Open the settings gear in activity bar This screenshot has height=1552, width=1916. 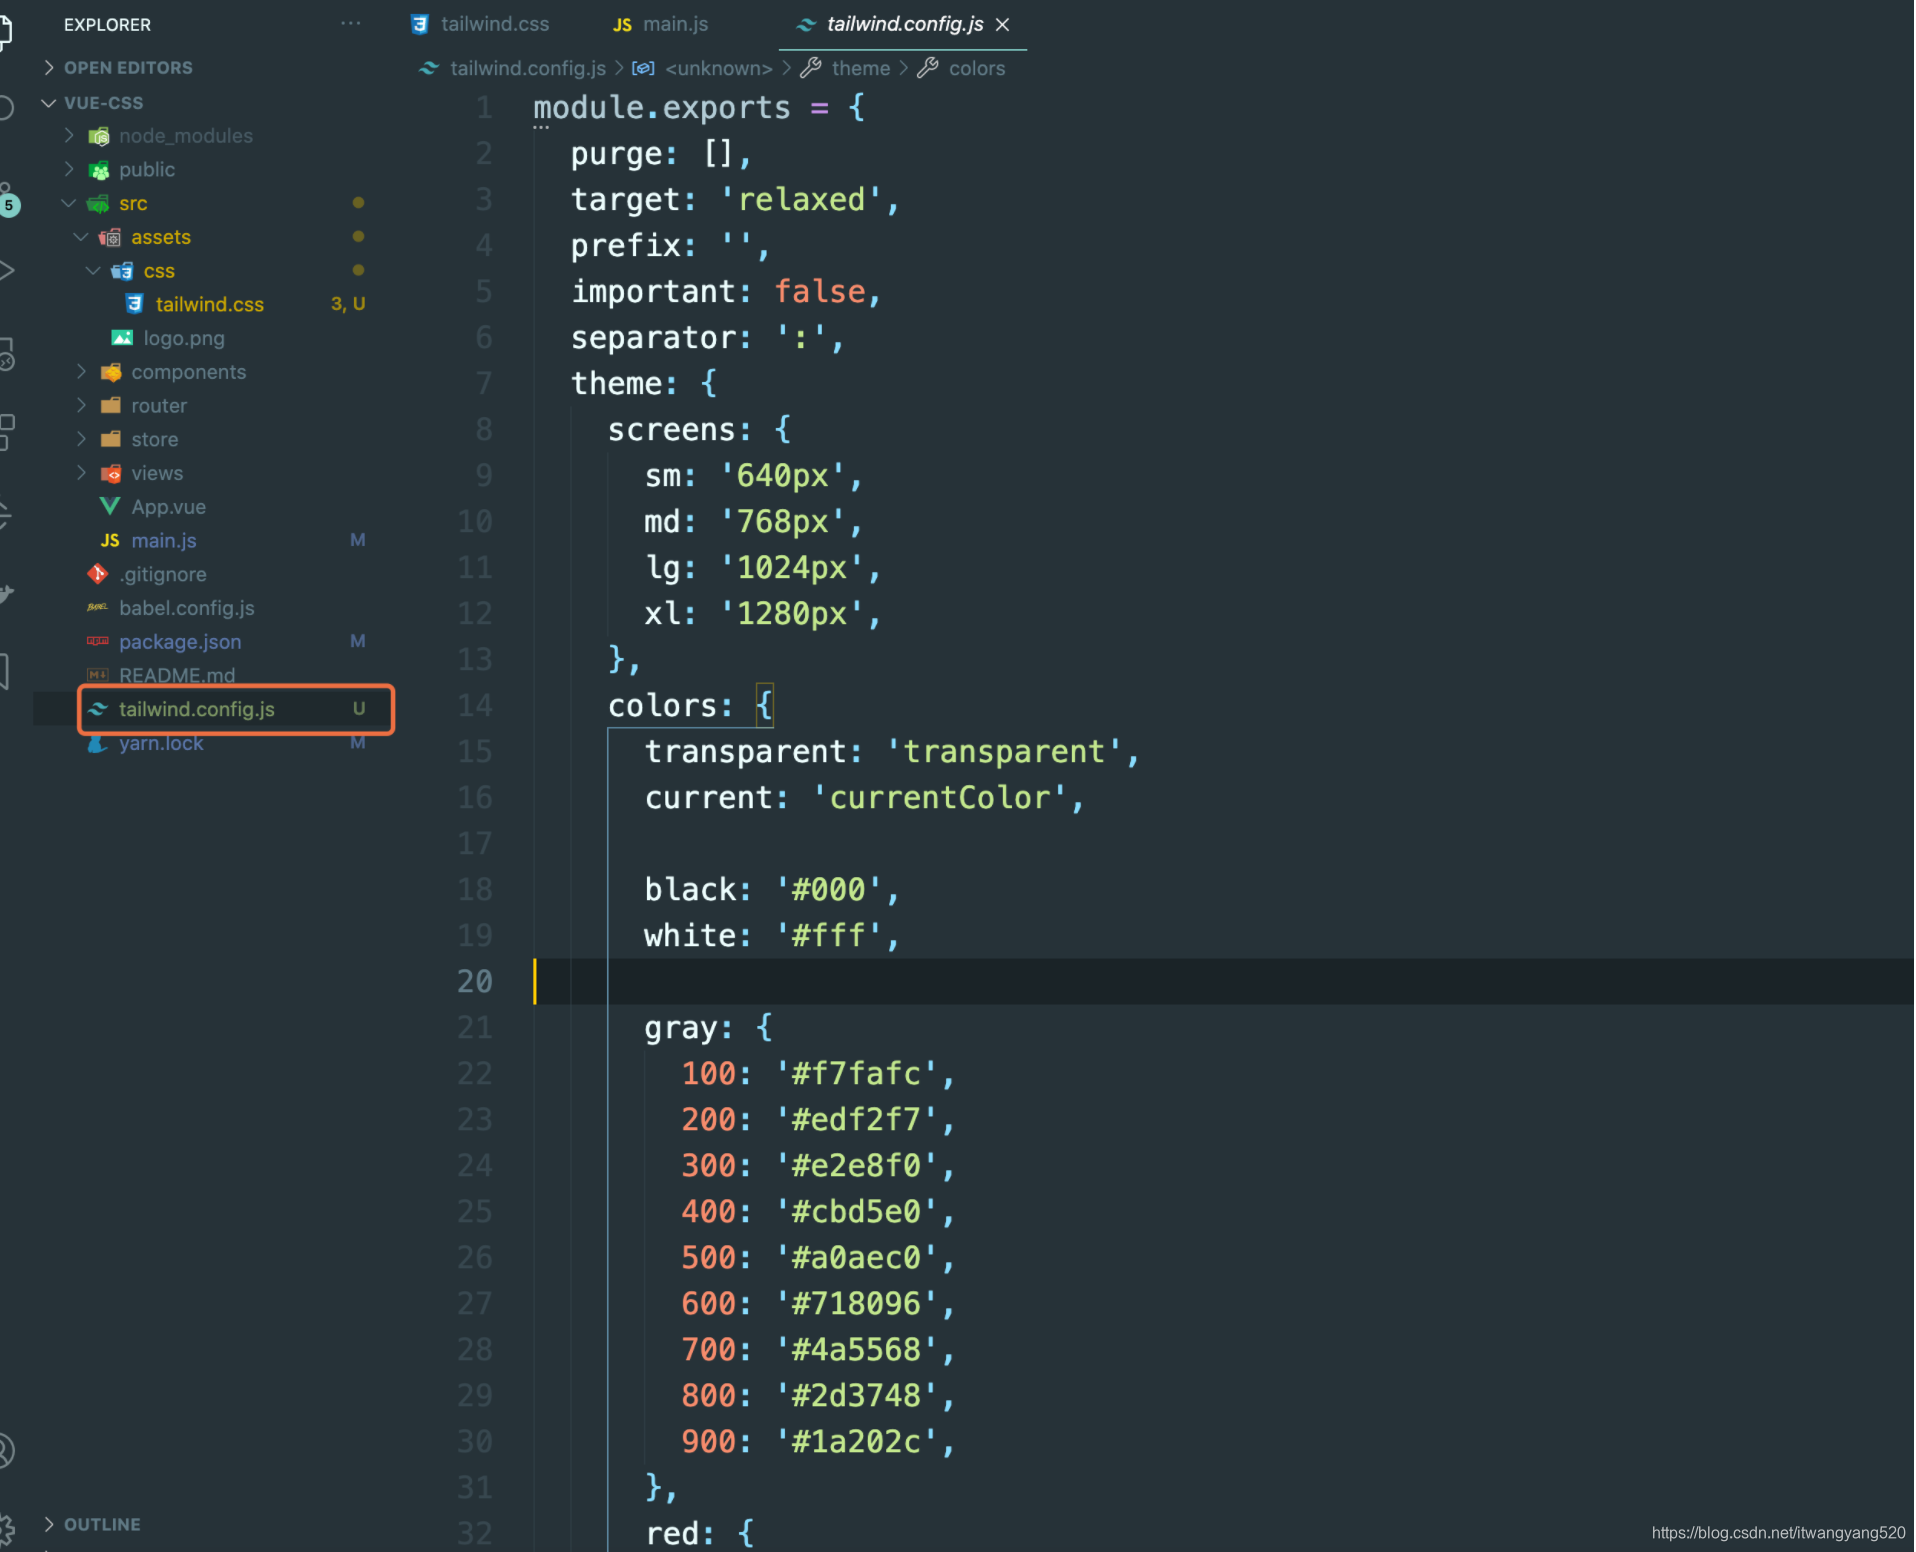(x=6, y=1530)
